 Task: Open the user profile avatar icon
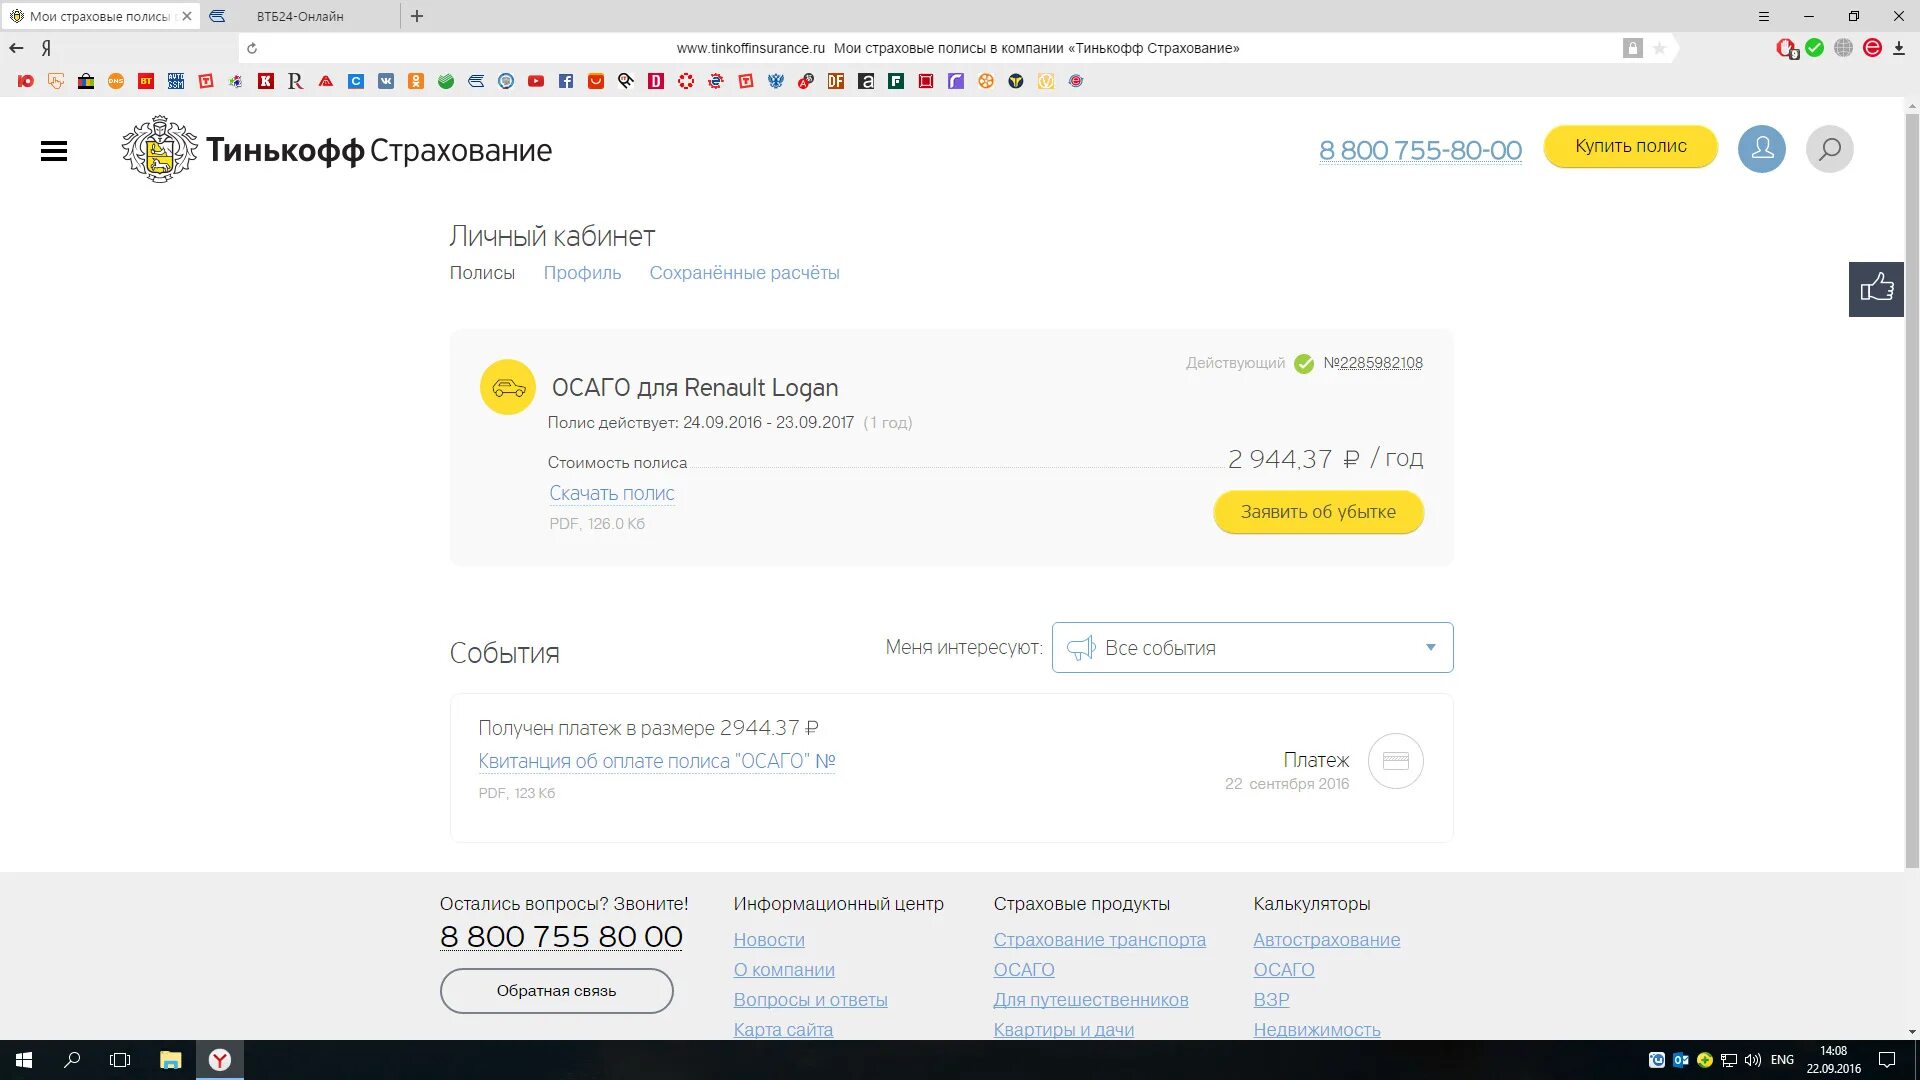click(1761, 149)
